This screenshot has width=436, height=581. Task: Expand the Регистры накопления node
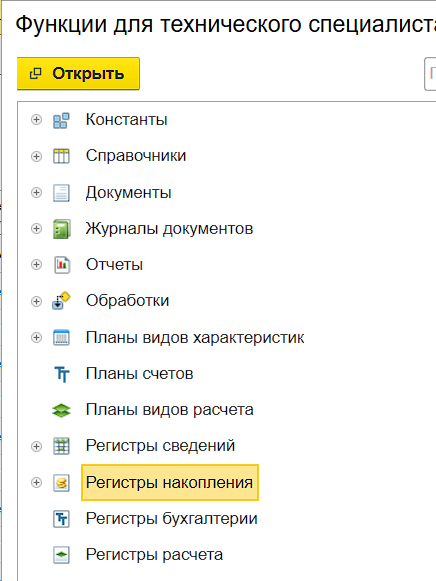pos(36,482)
